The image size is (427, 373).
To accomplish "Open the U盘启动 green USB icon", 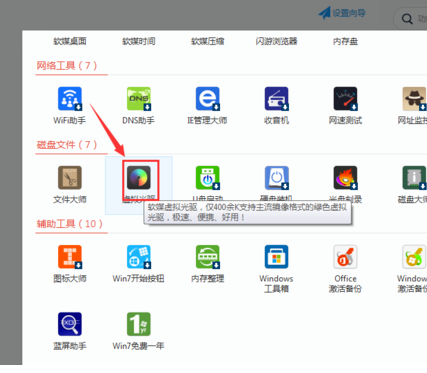I will 207,178.
